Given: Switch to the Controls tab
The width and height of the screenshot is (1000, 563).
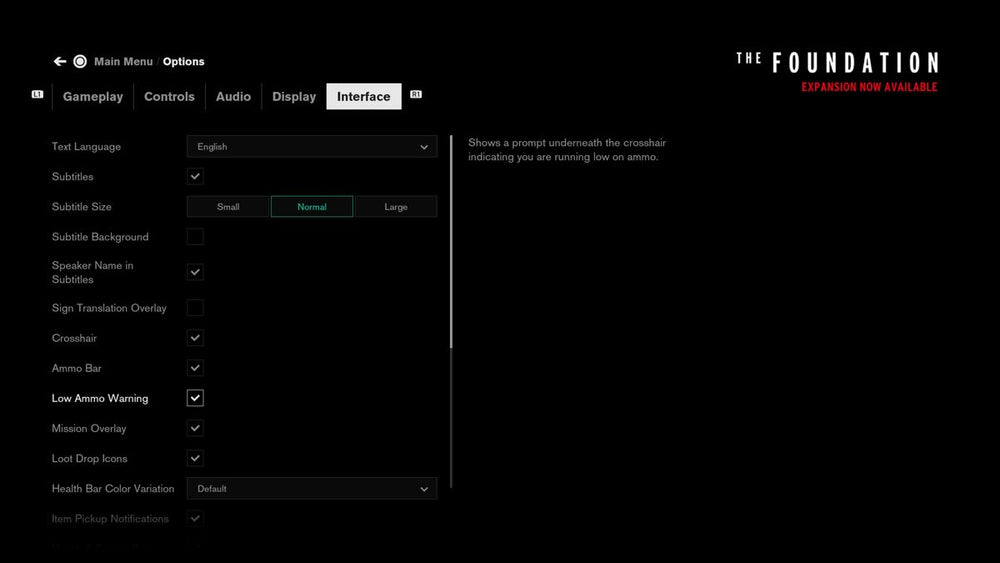Looking at the screenshot, I should [169, 96].
